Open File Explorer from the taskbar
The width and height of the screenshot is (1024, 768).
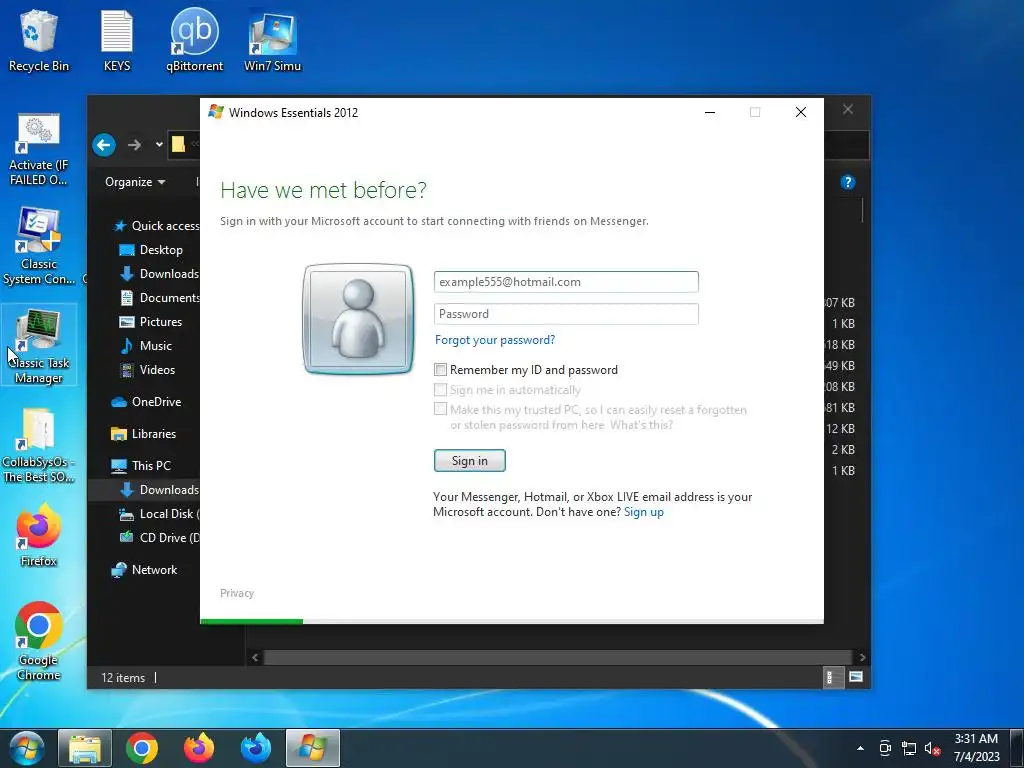[85, 748]
